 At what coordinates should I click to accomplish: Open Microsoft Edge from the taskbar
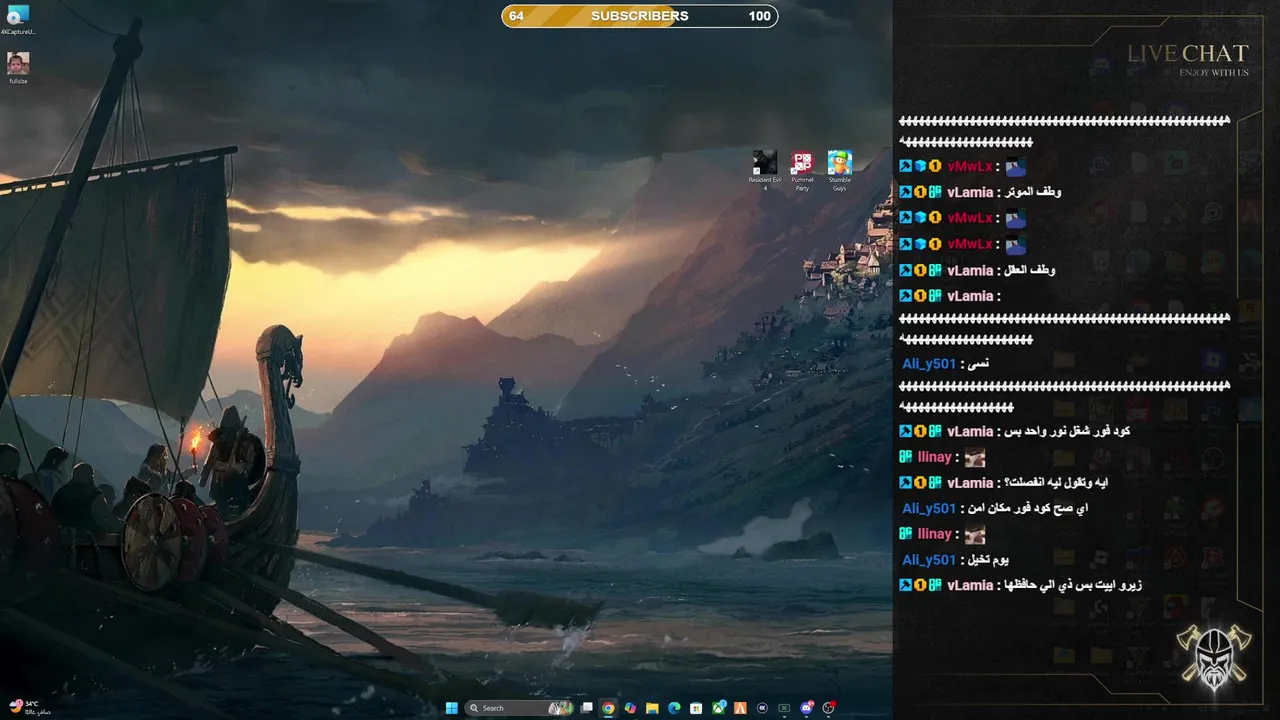pyautogui.click(x=674, y=708)
